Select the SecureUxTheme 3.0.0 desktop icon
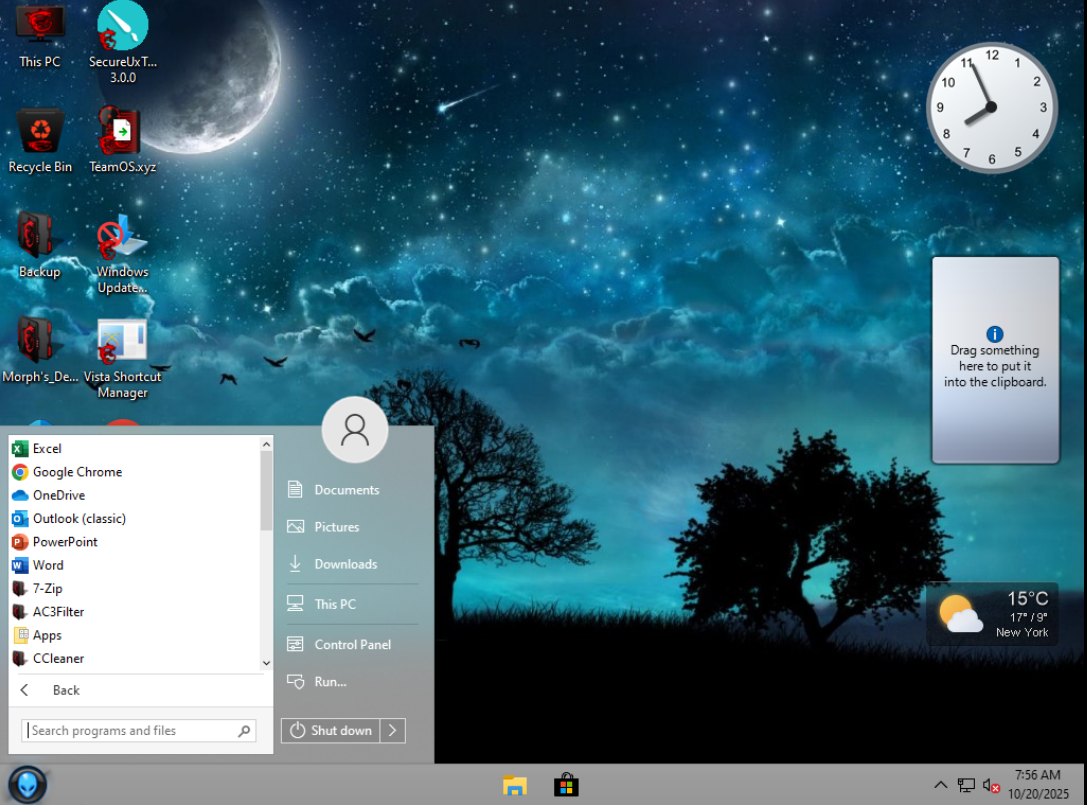The height and width of the screenshot is (805, 1087). (x=123, y=42)
